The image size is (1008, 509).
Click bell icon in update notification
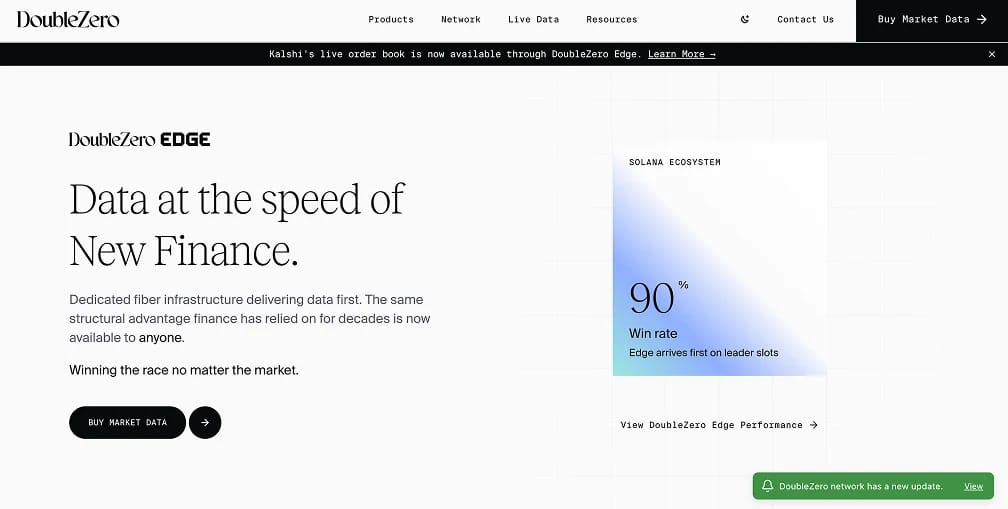[767, 486]
